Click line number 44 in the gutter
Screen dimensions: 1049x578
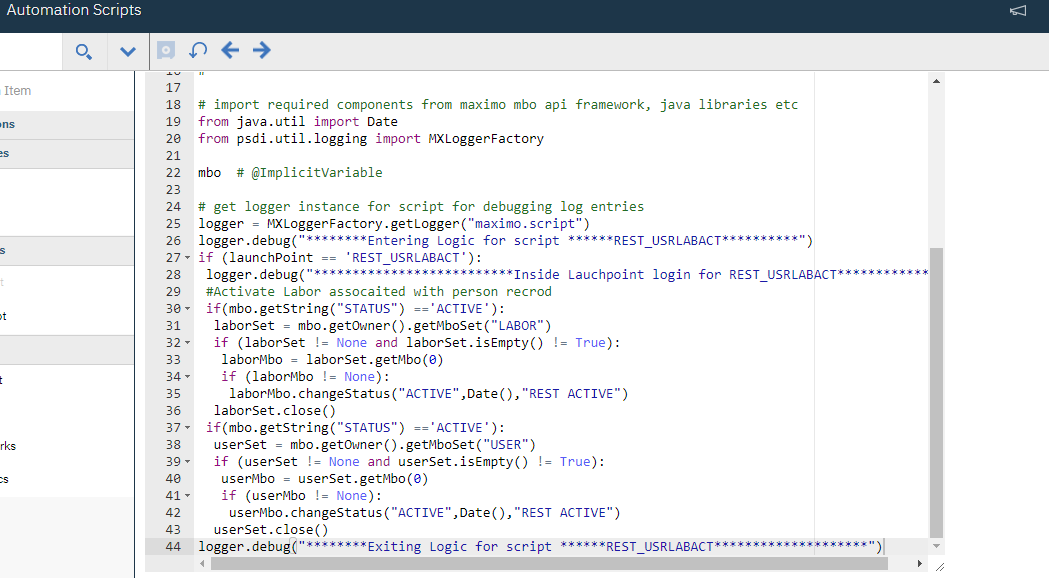172,546
